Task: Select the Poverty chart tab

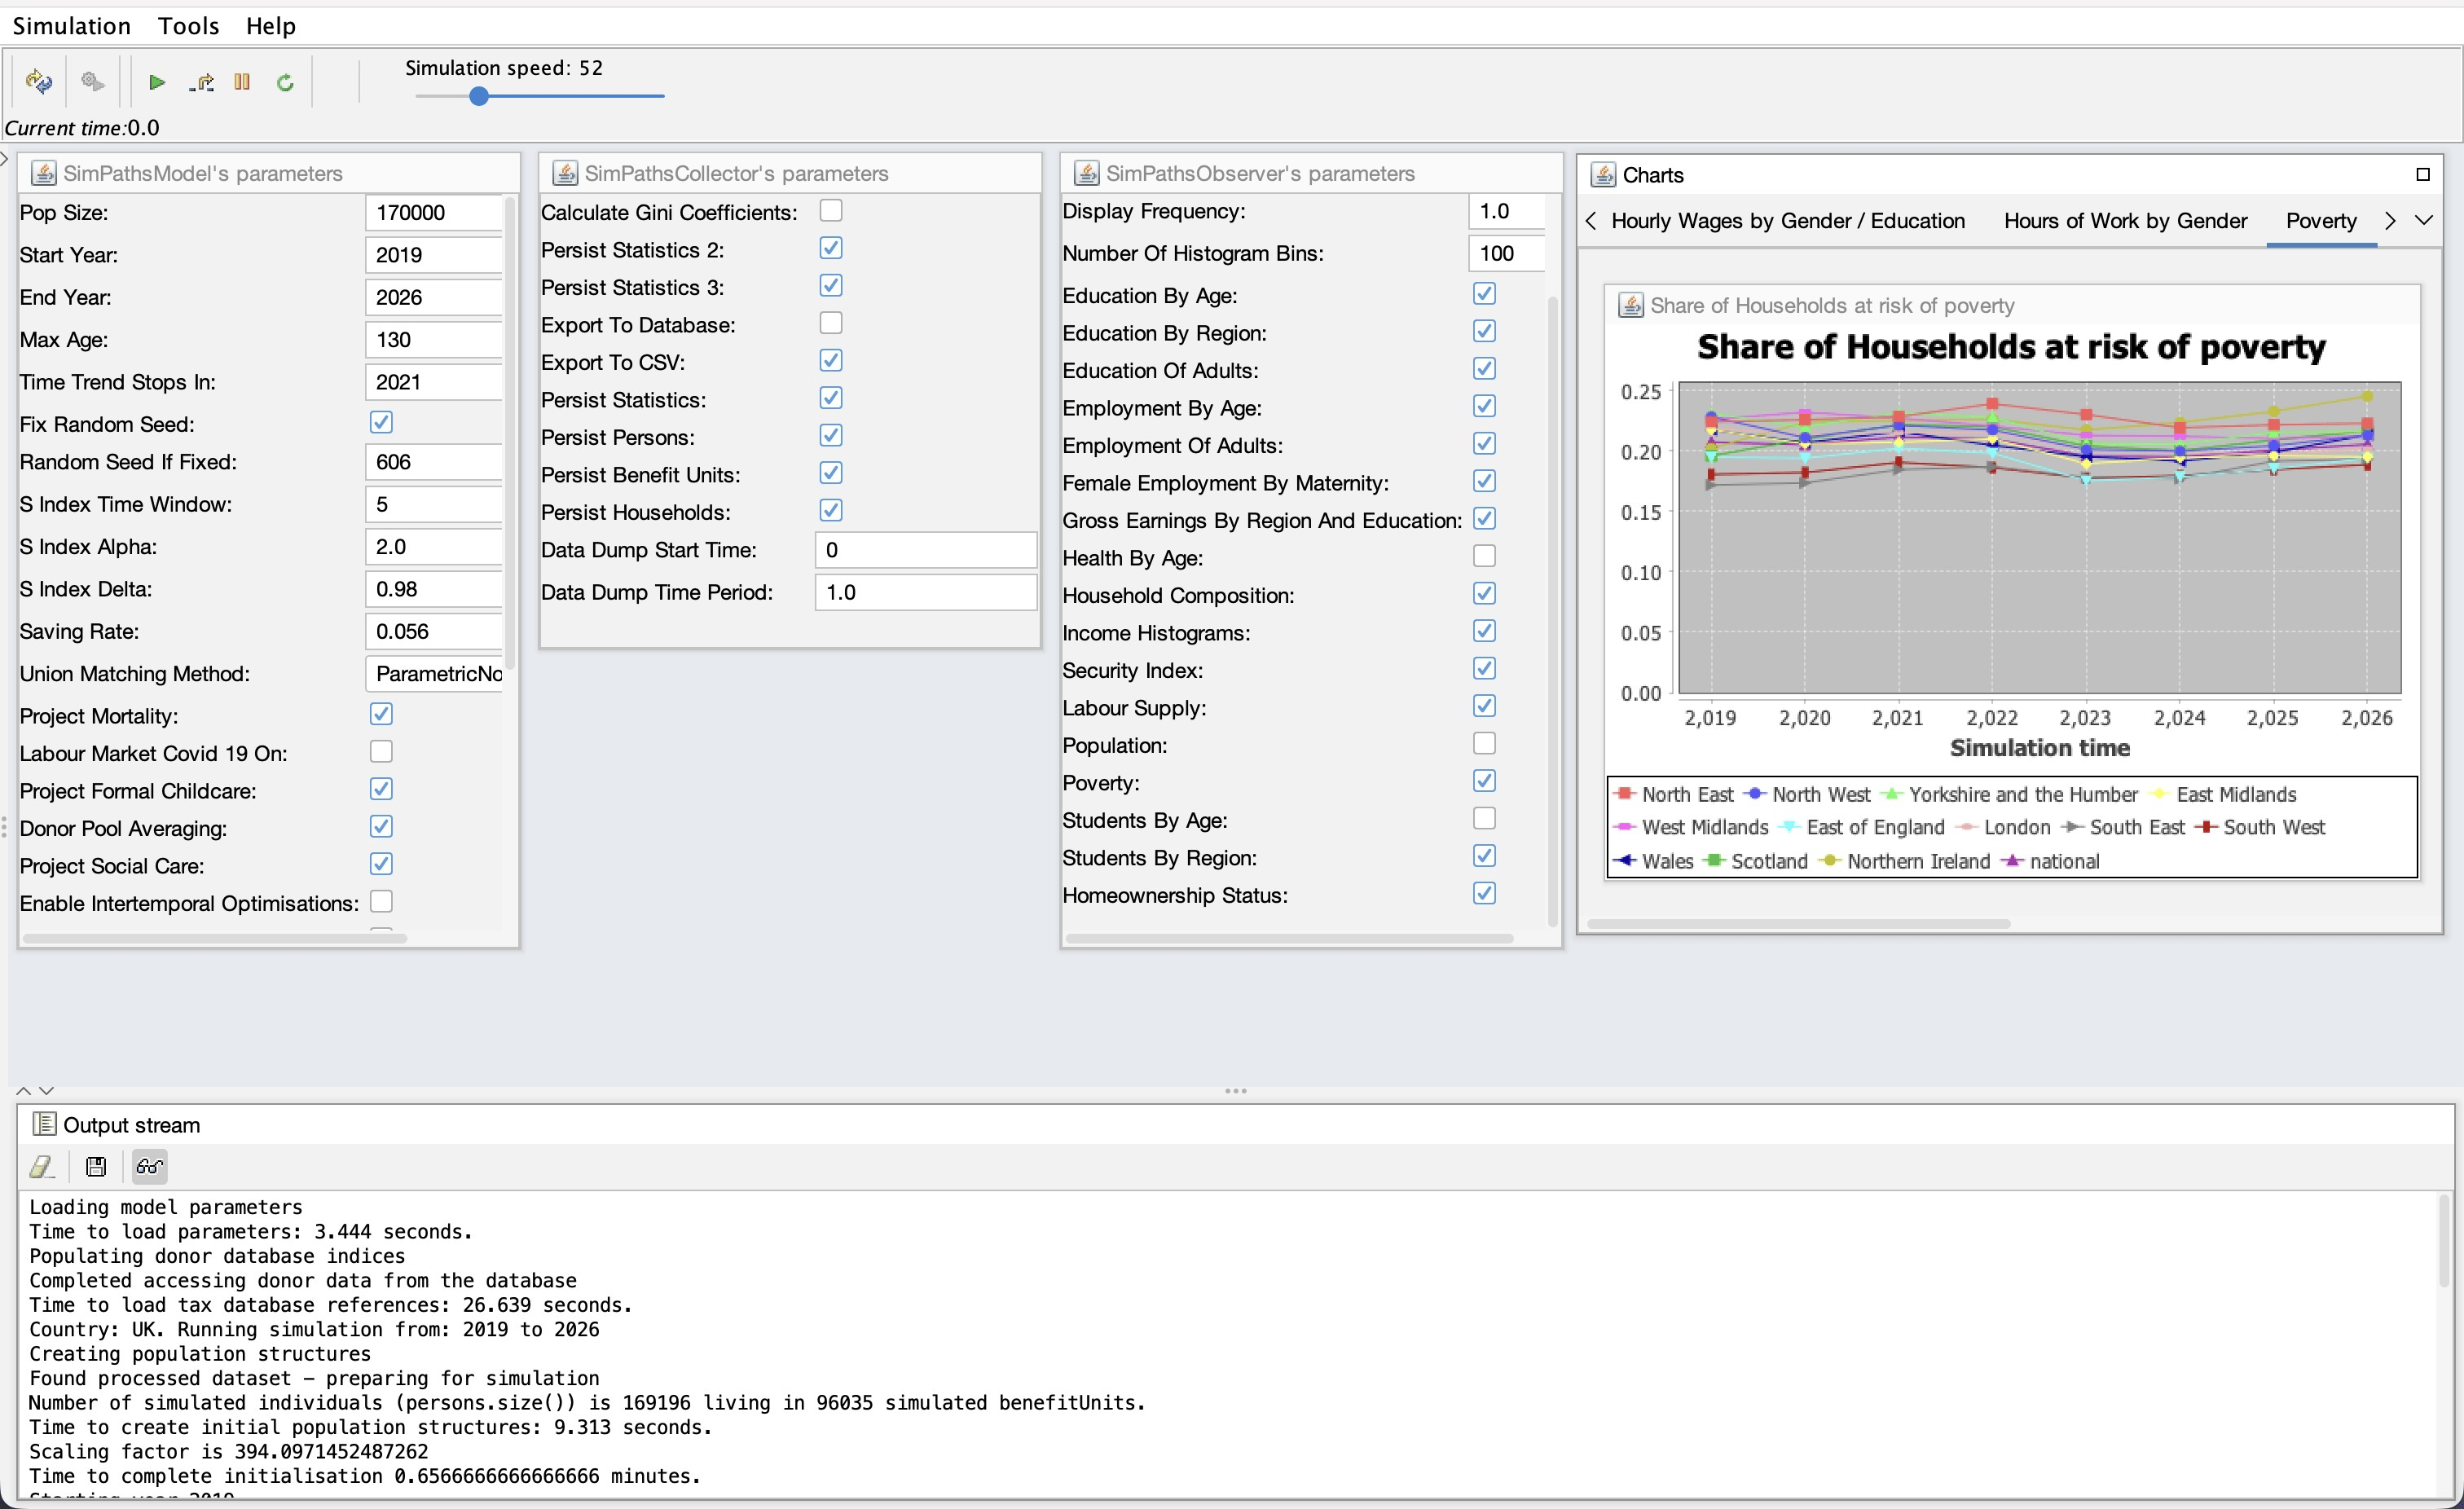Action: (x=2321, y=221)
